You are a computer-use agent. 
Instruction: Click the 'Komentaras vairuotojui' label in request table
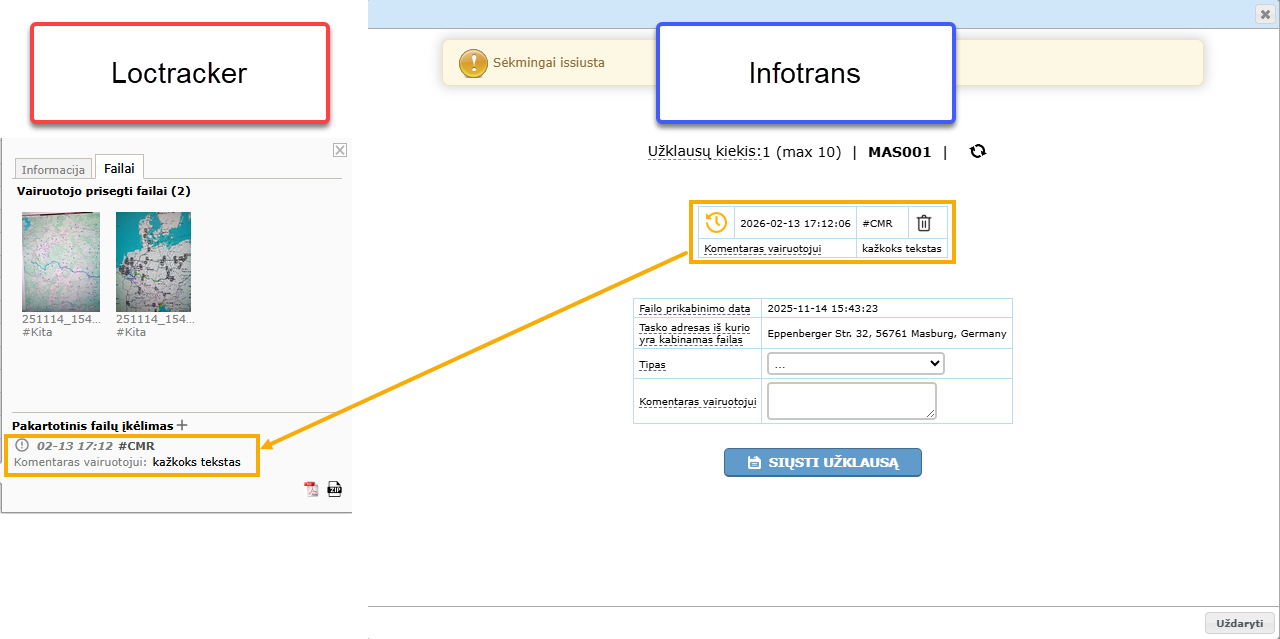762,248
